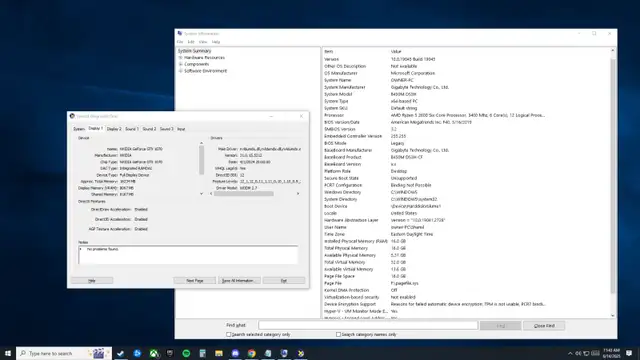
Task: Click Device list scroll down arrow
Action: point(201,193)
